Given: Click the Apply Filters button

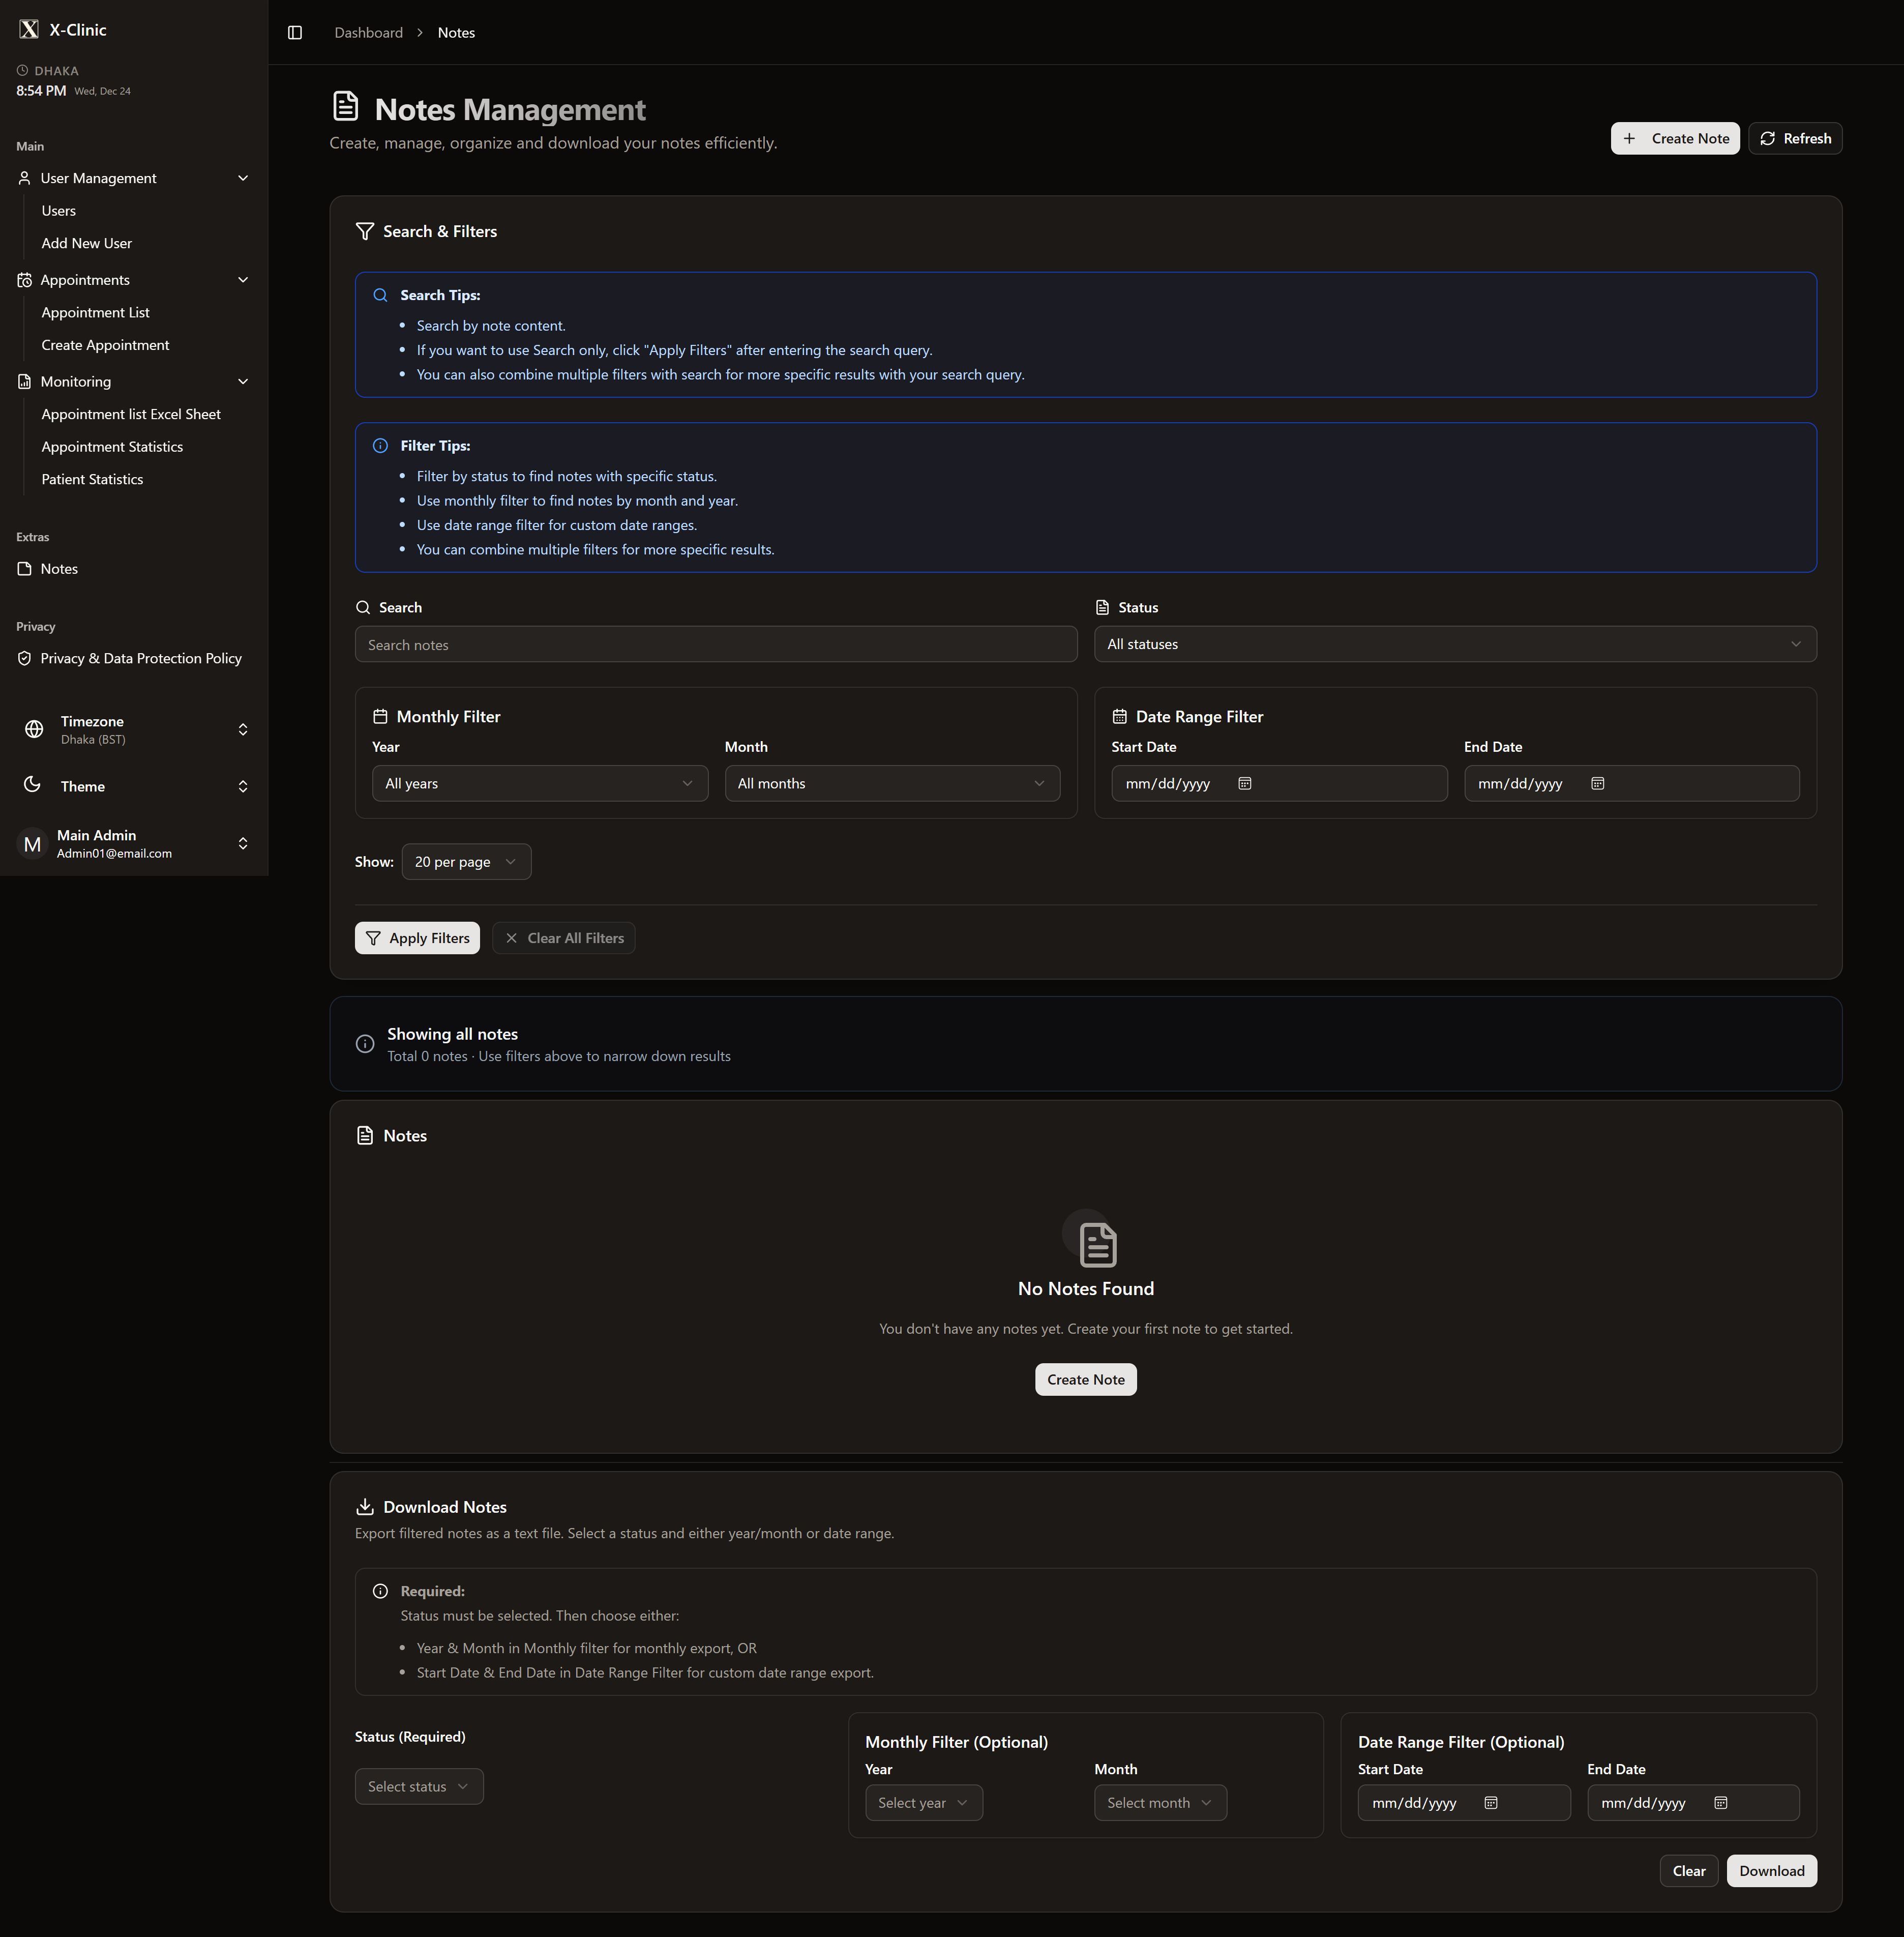Looking at the screenshot, I should (417, 938).
